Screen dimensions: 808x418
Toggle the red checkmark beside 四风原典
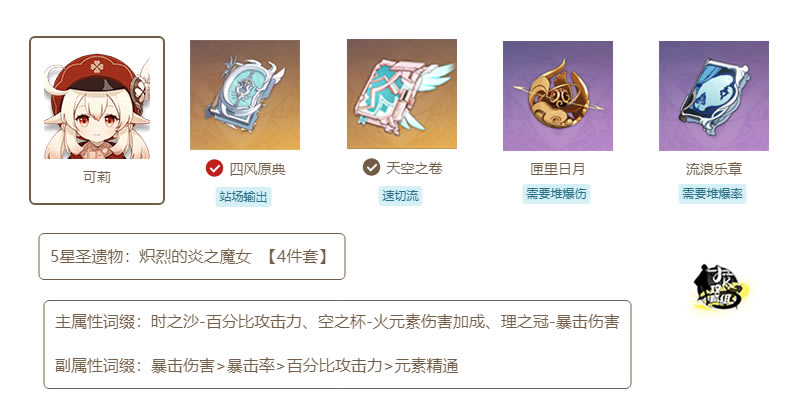click(214, 168)
